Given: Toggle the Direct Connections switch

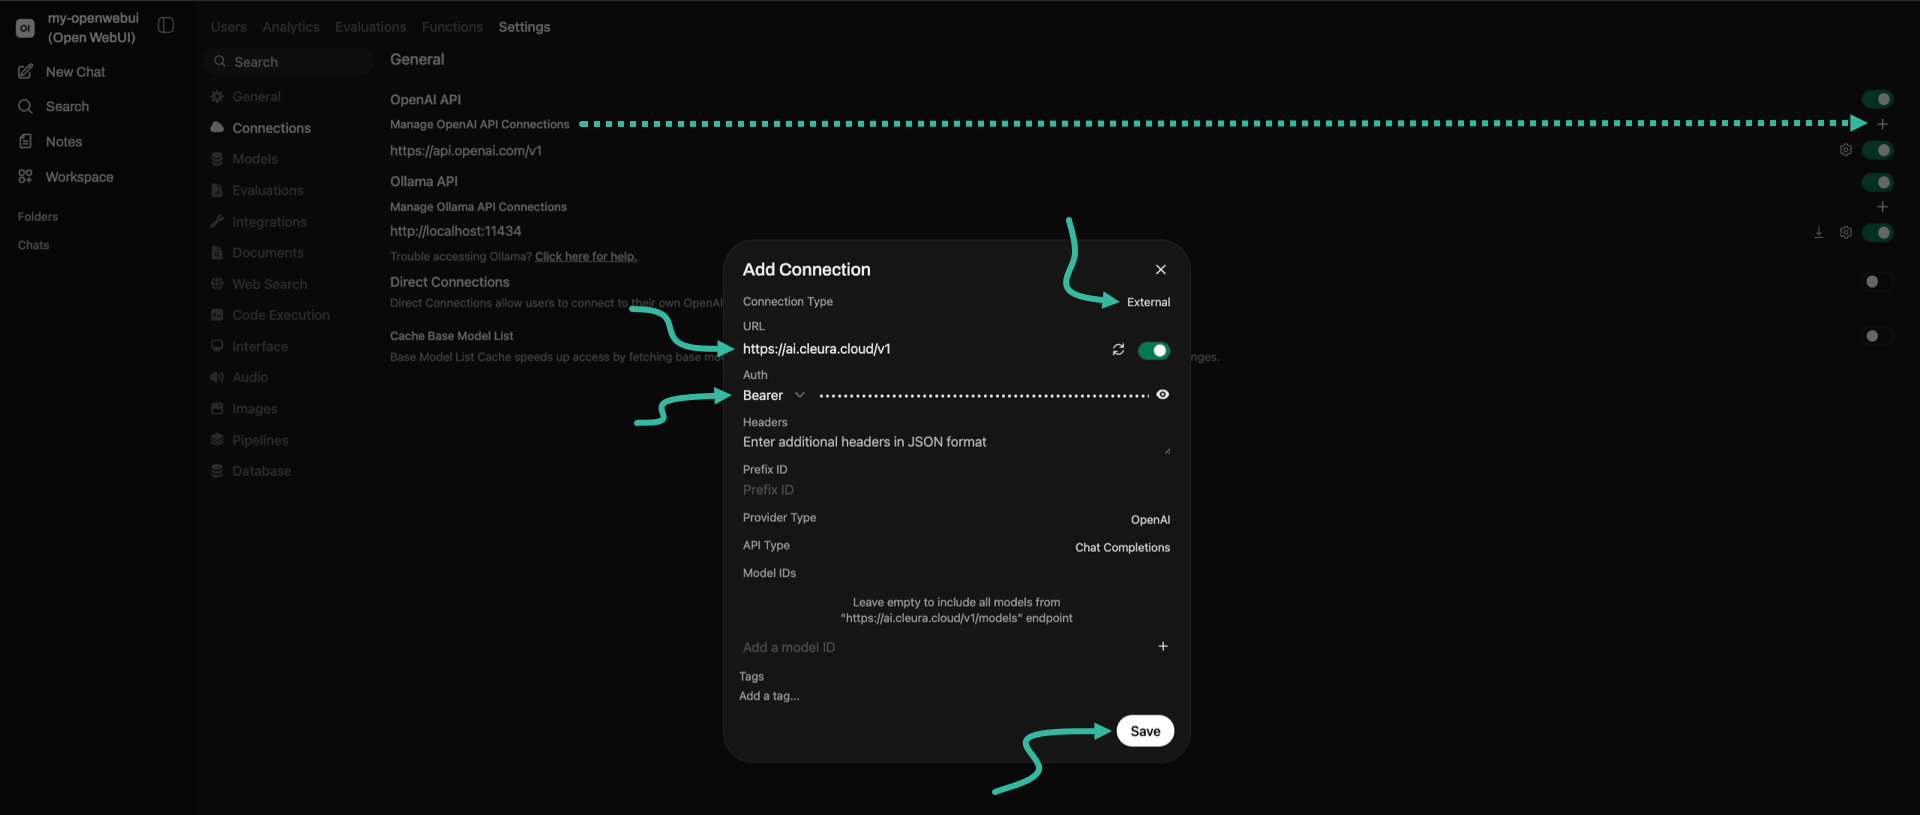Looking at the screenshot, I should (1877, 282).
